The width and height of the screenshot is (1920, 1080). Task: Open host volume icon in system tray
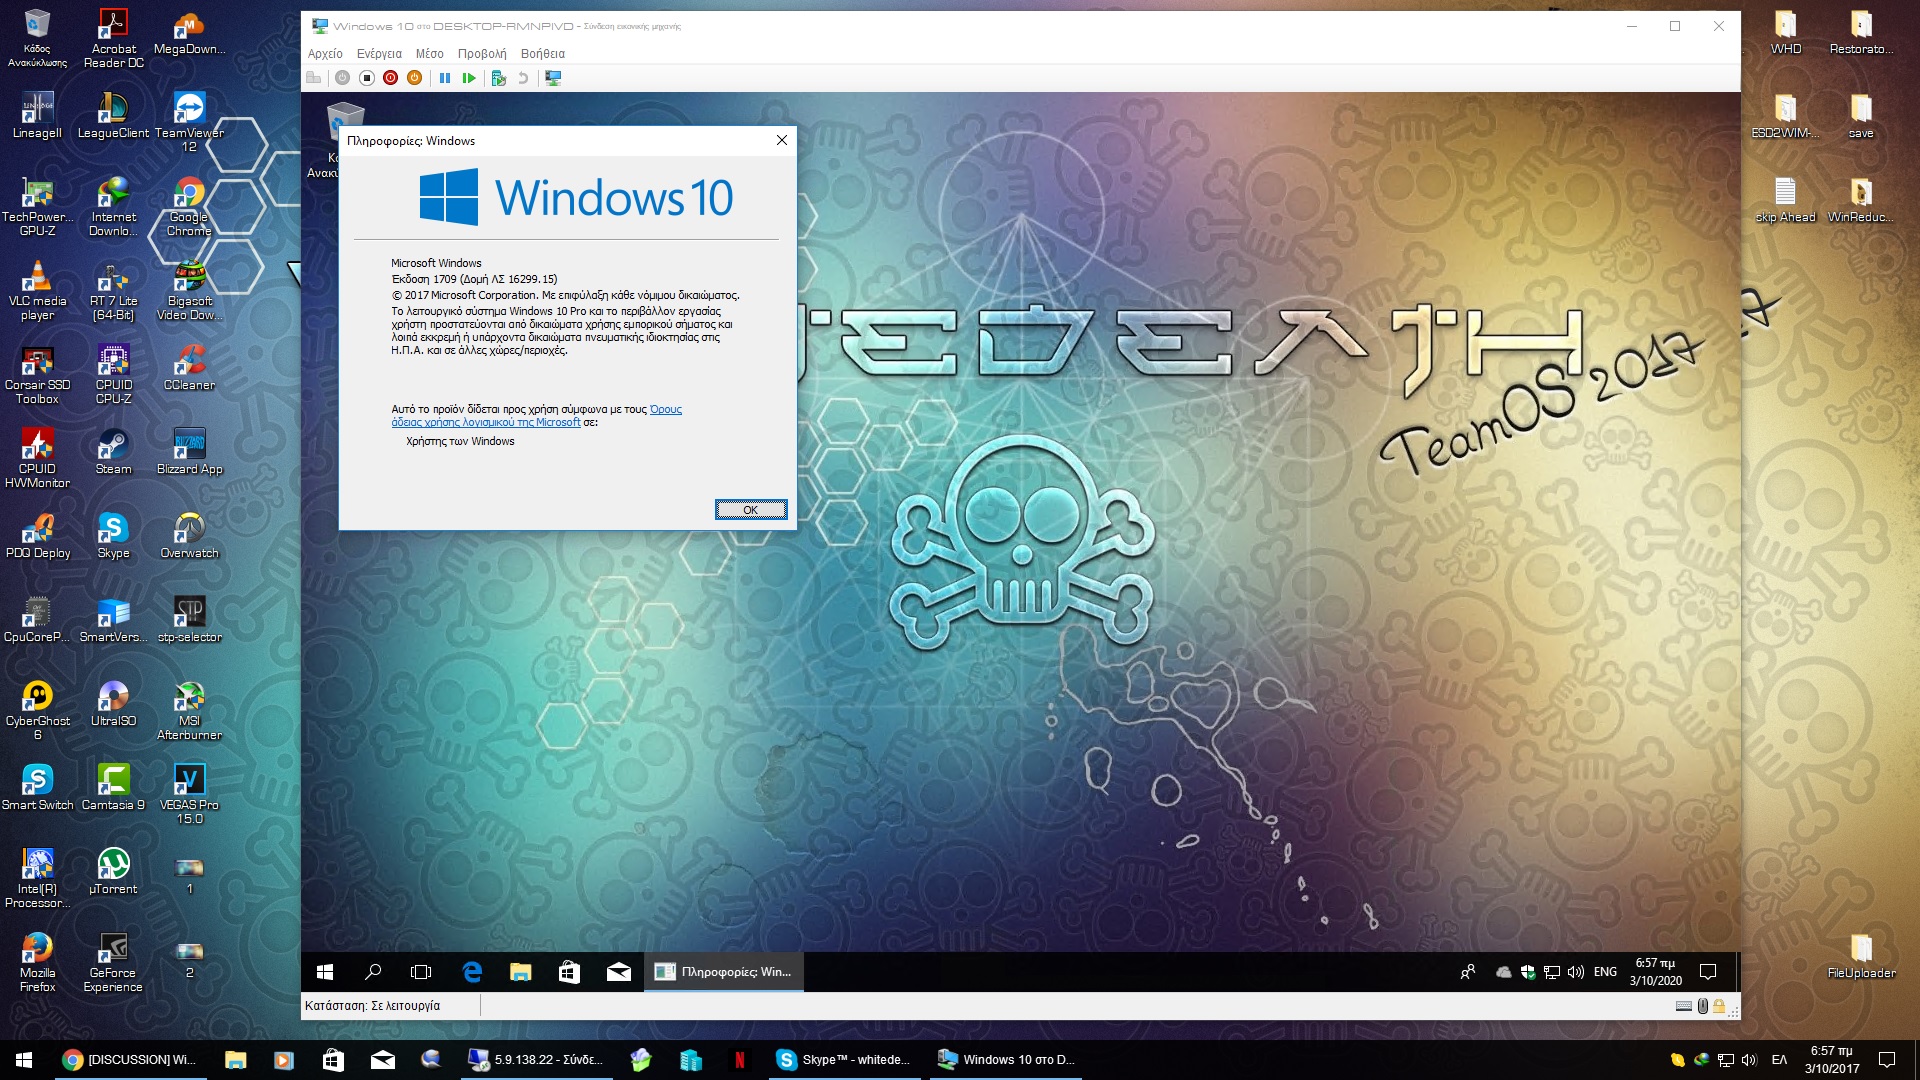[1749, 1060]
